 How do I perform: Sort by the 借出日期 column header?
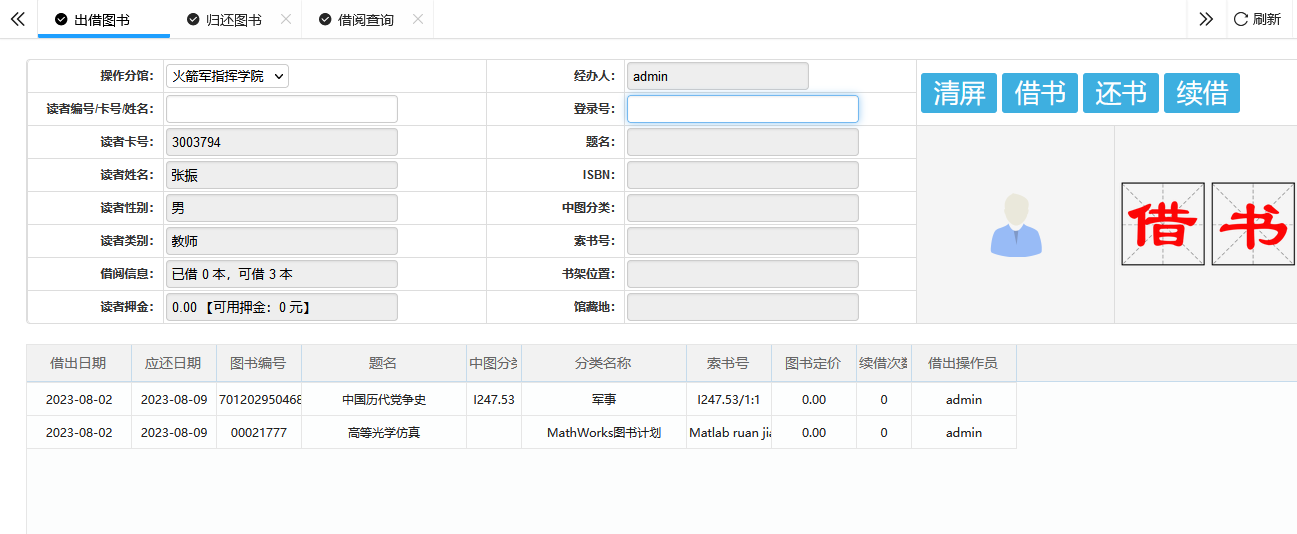[78, 363]
